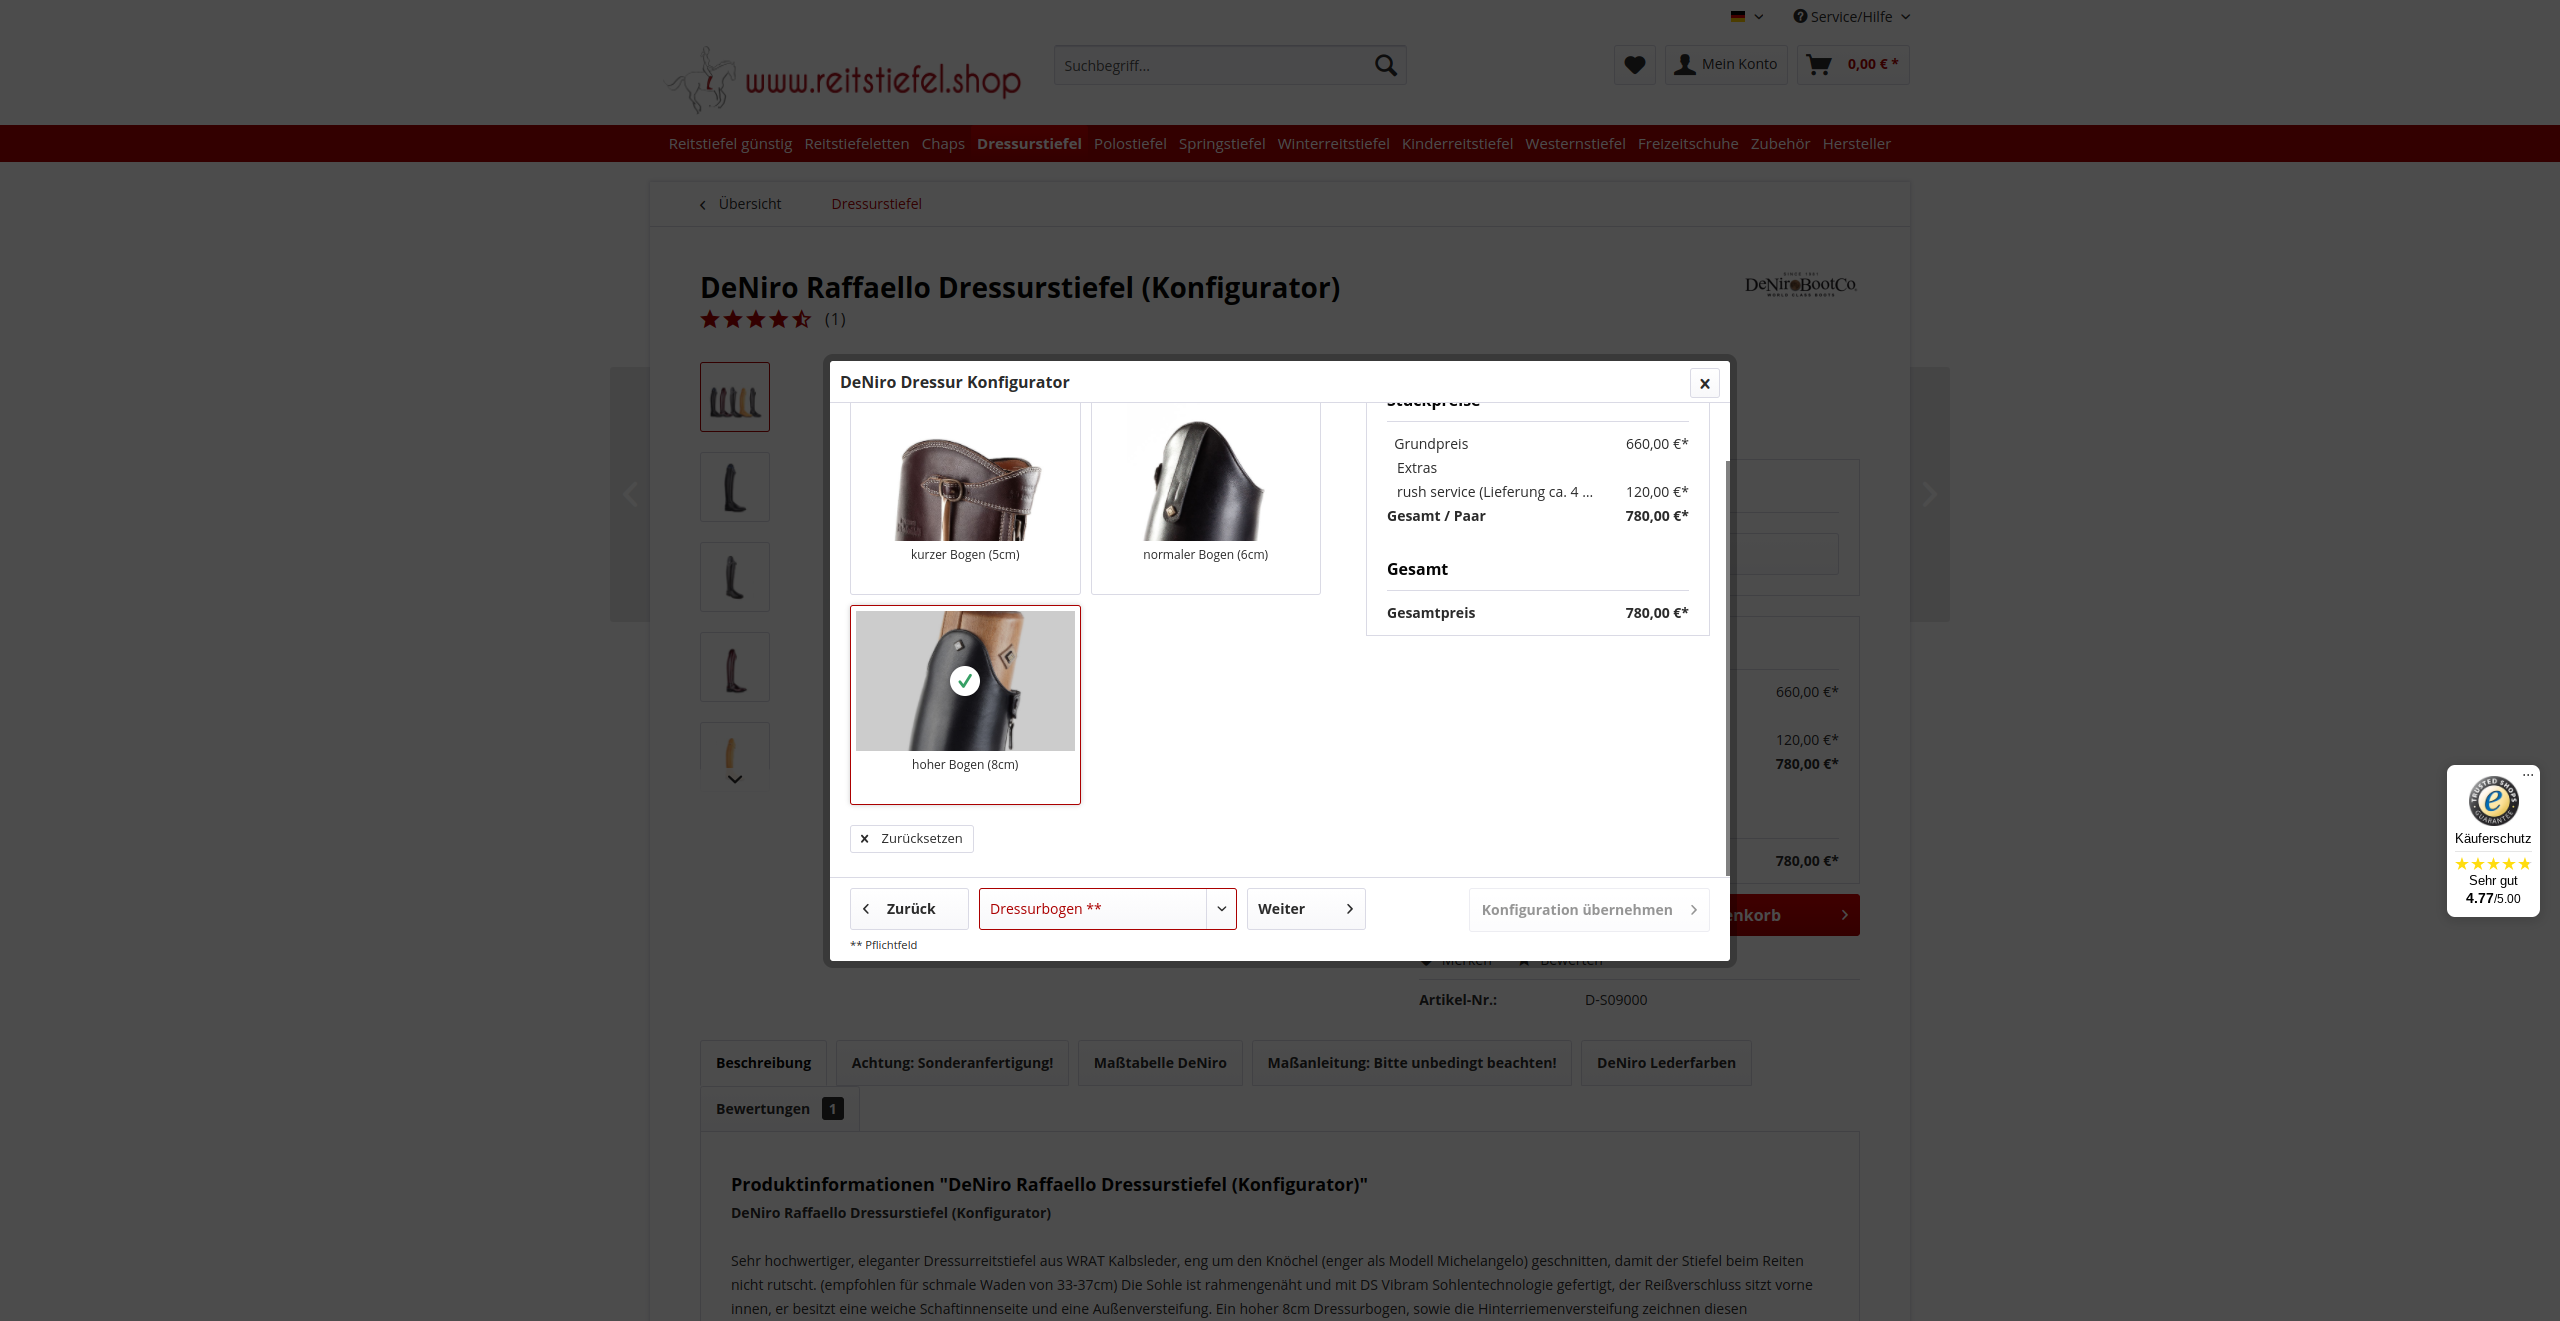Open the Dressurbogen step dropdown
Screen dimensions: 2560x1321
1107,909
